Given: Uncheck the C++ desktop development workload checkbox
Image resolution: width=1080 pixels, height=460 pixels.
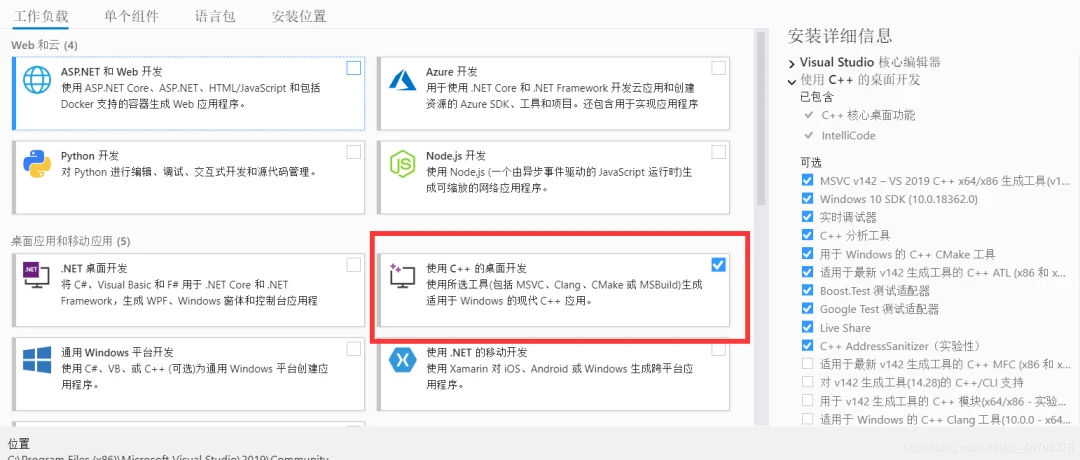Looking at the screenshot, I should tap(718, 264).
